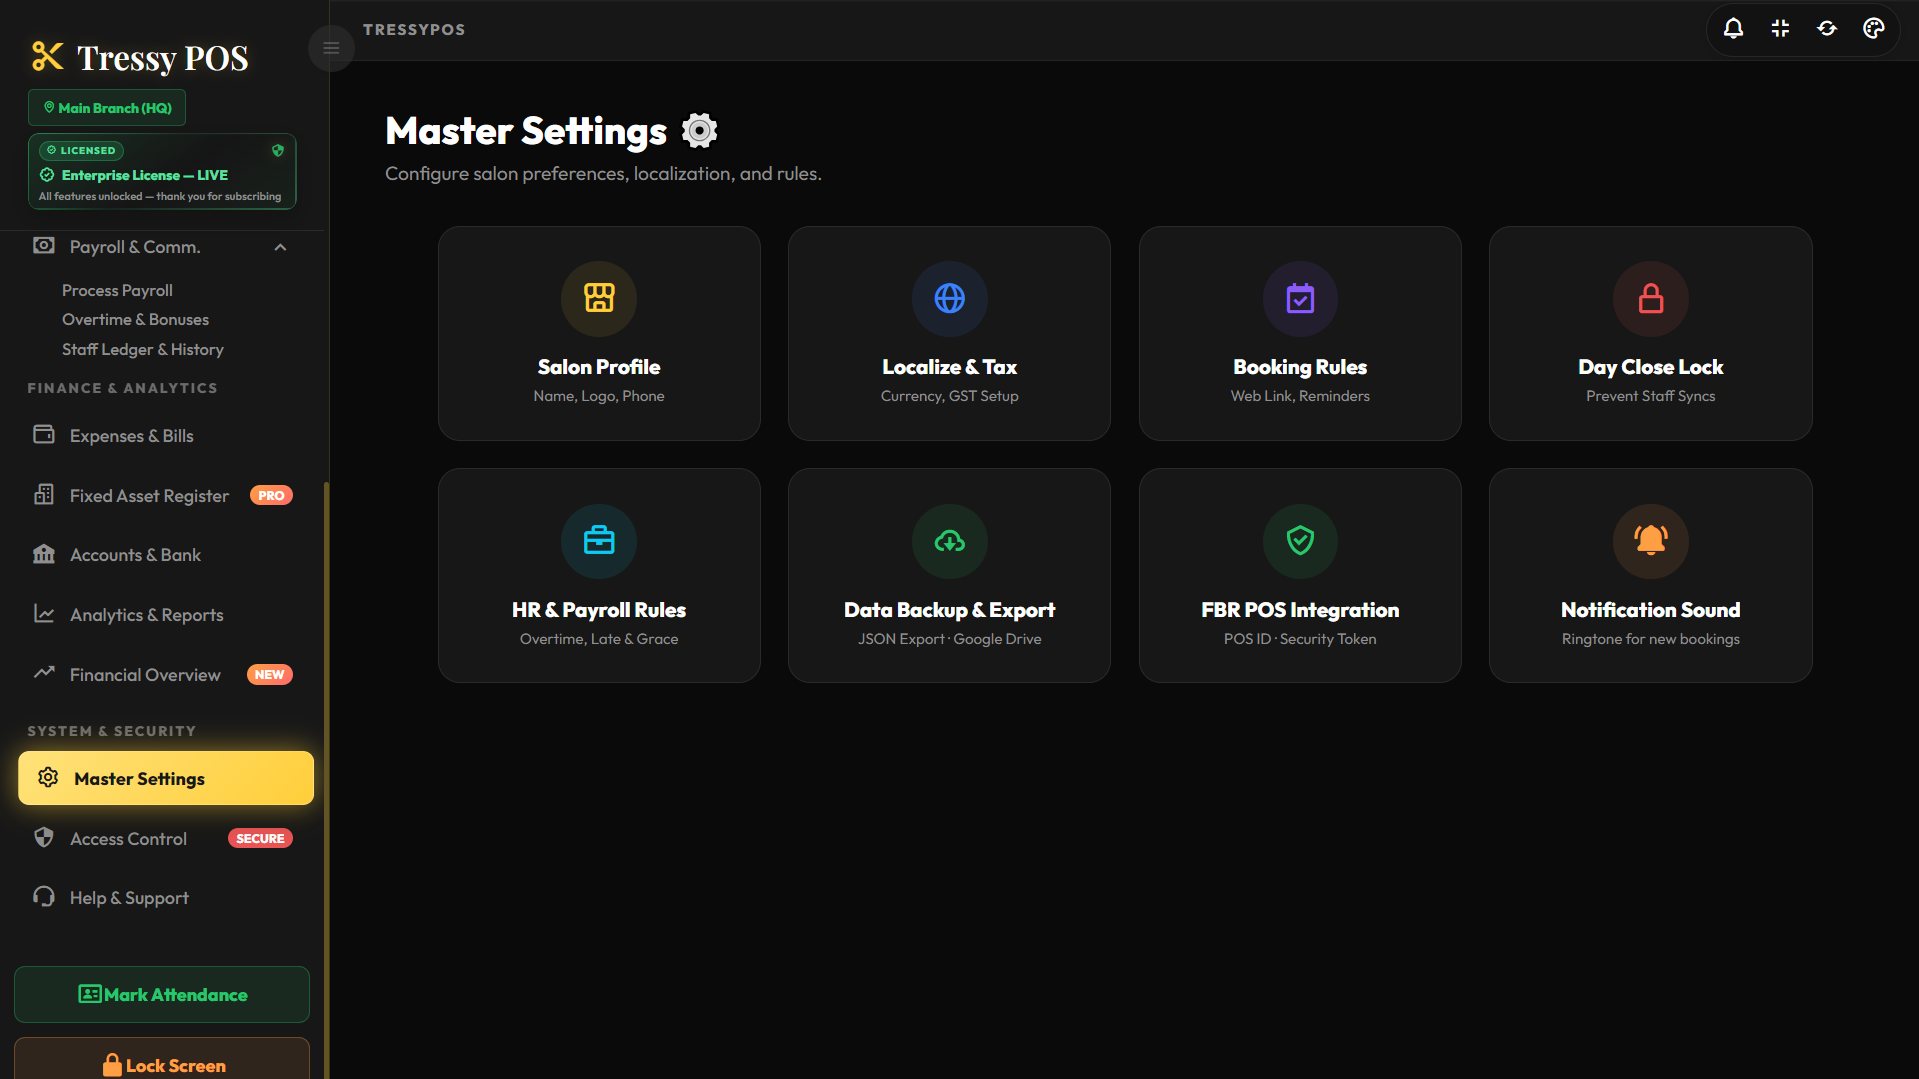Screen dimensions: 1919x1079
Task: Open Expenses & Bills menu item
Action: pos(131,436)
